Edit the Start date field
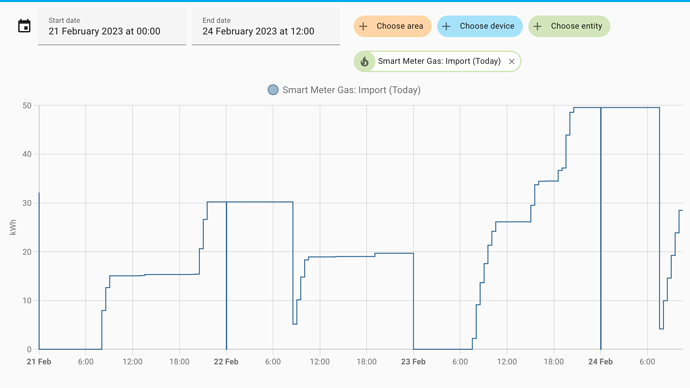The width and height of the screenshot is (690, 388). click(x=112, y=26)
